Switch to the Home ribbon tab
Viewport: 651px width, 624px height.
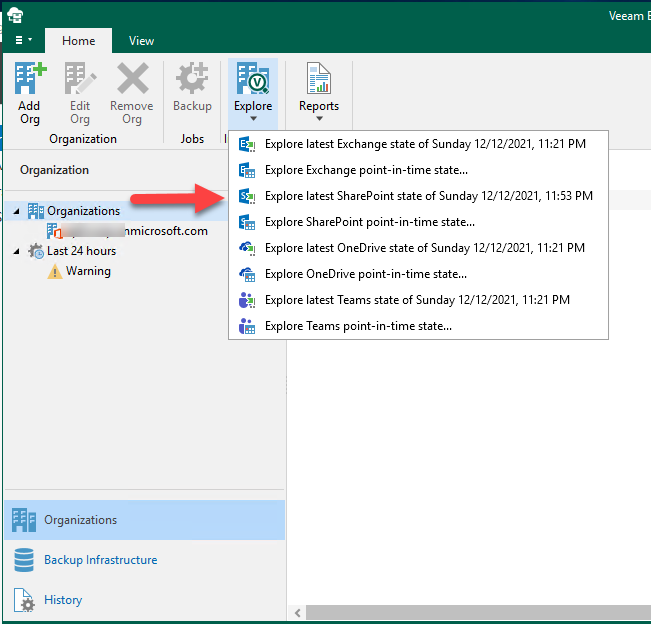tap(78, 41)
